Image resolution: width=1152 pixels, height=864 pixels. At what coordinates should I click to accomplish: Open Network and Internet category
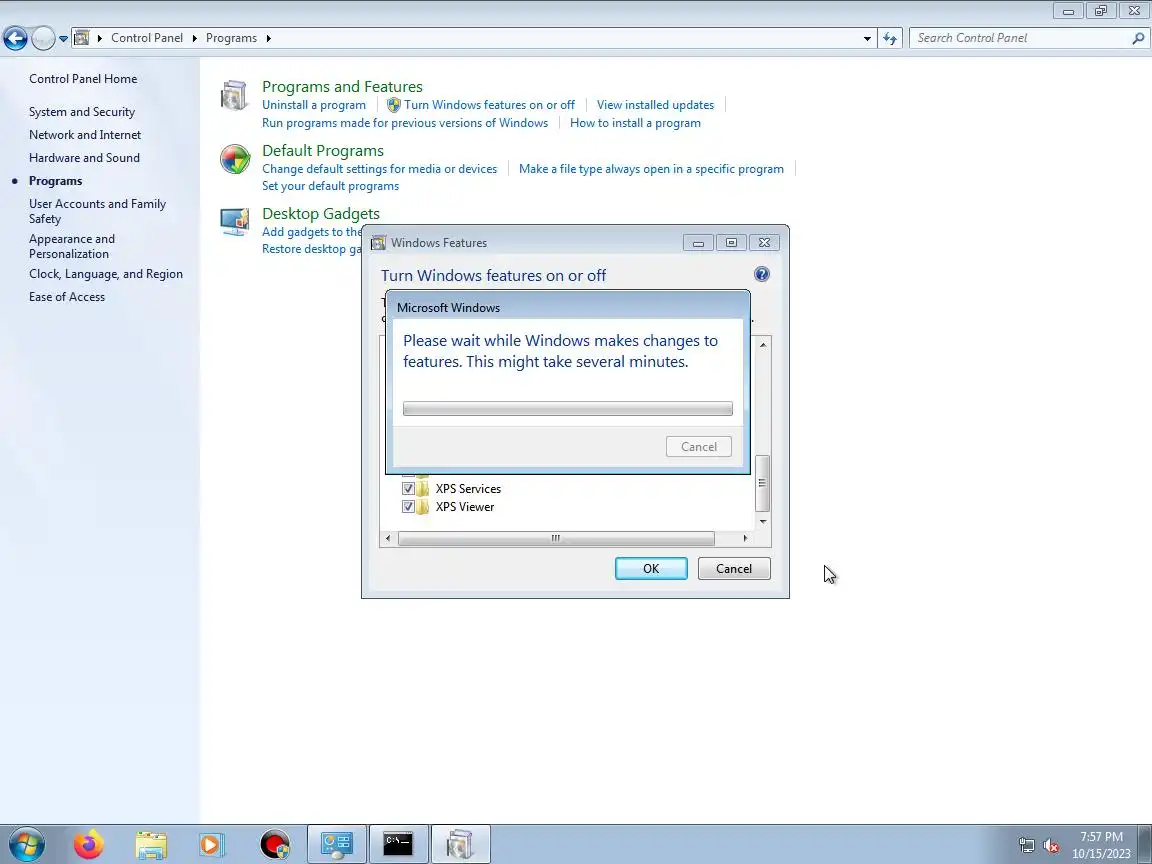[x=84, y=134]
